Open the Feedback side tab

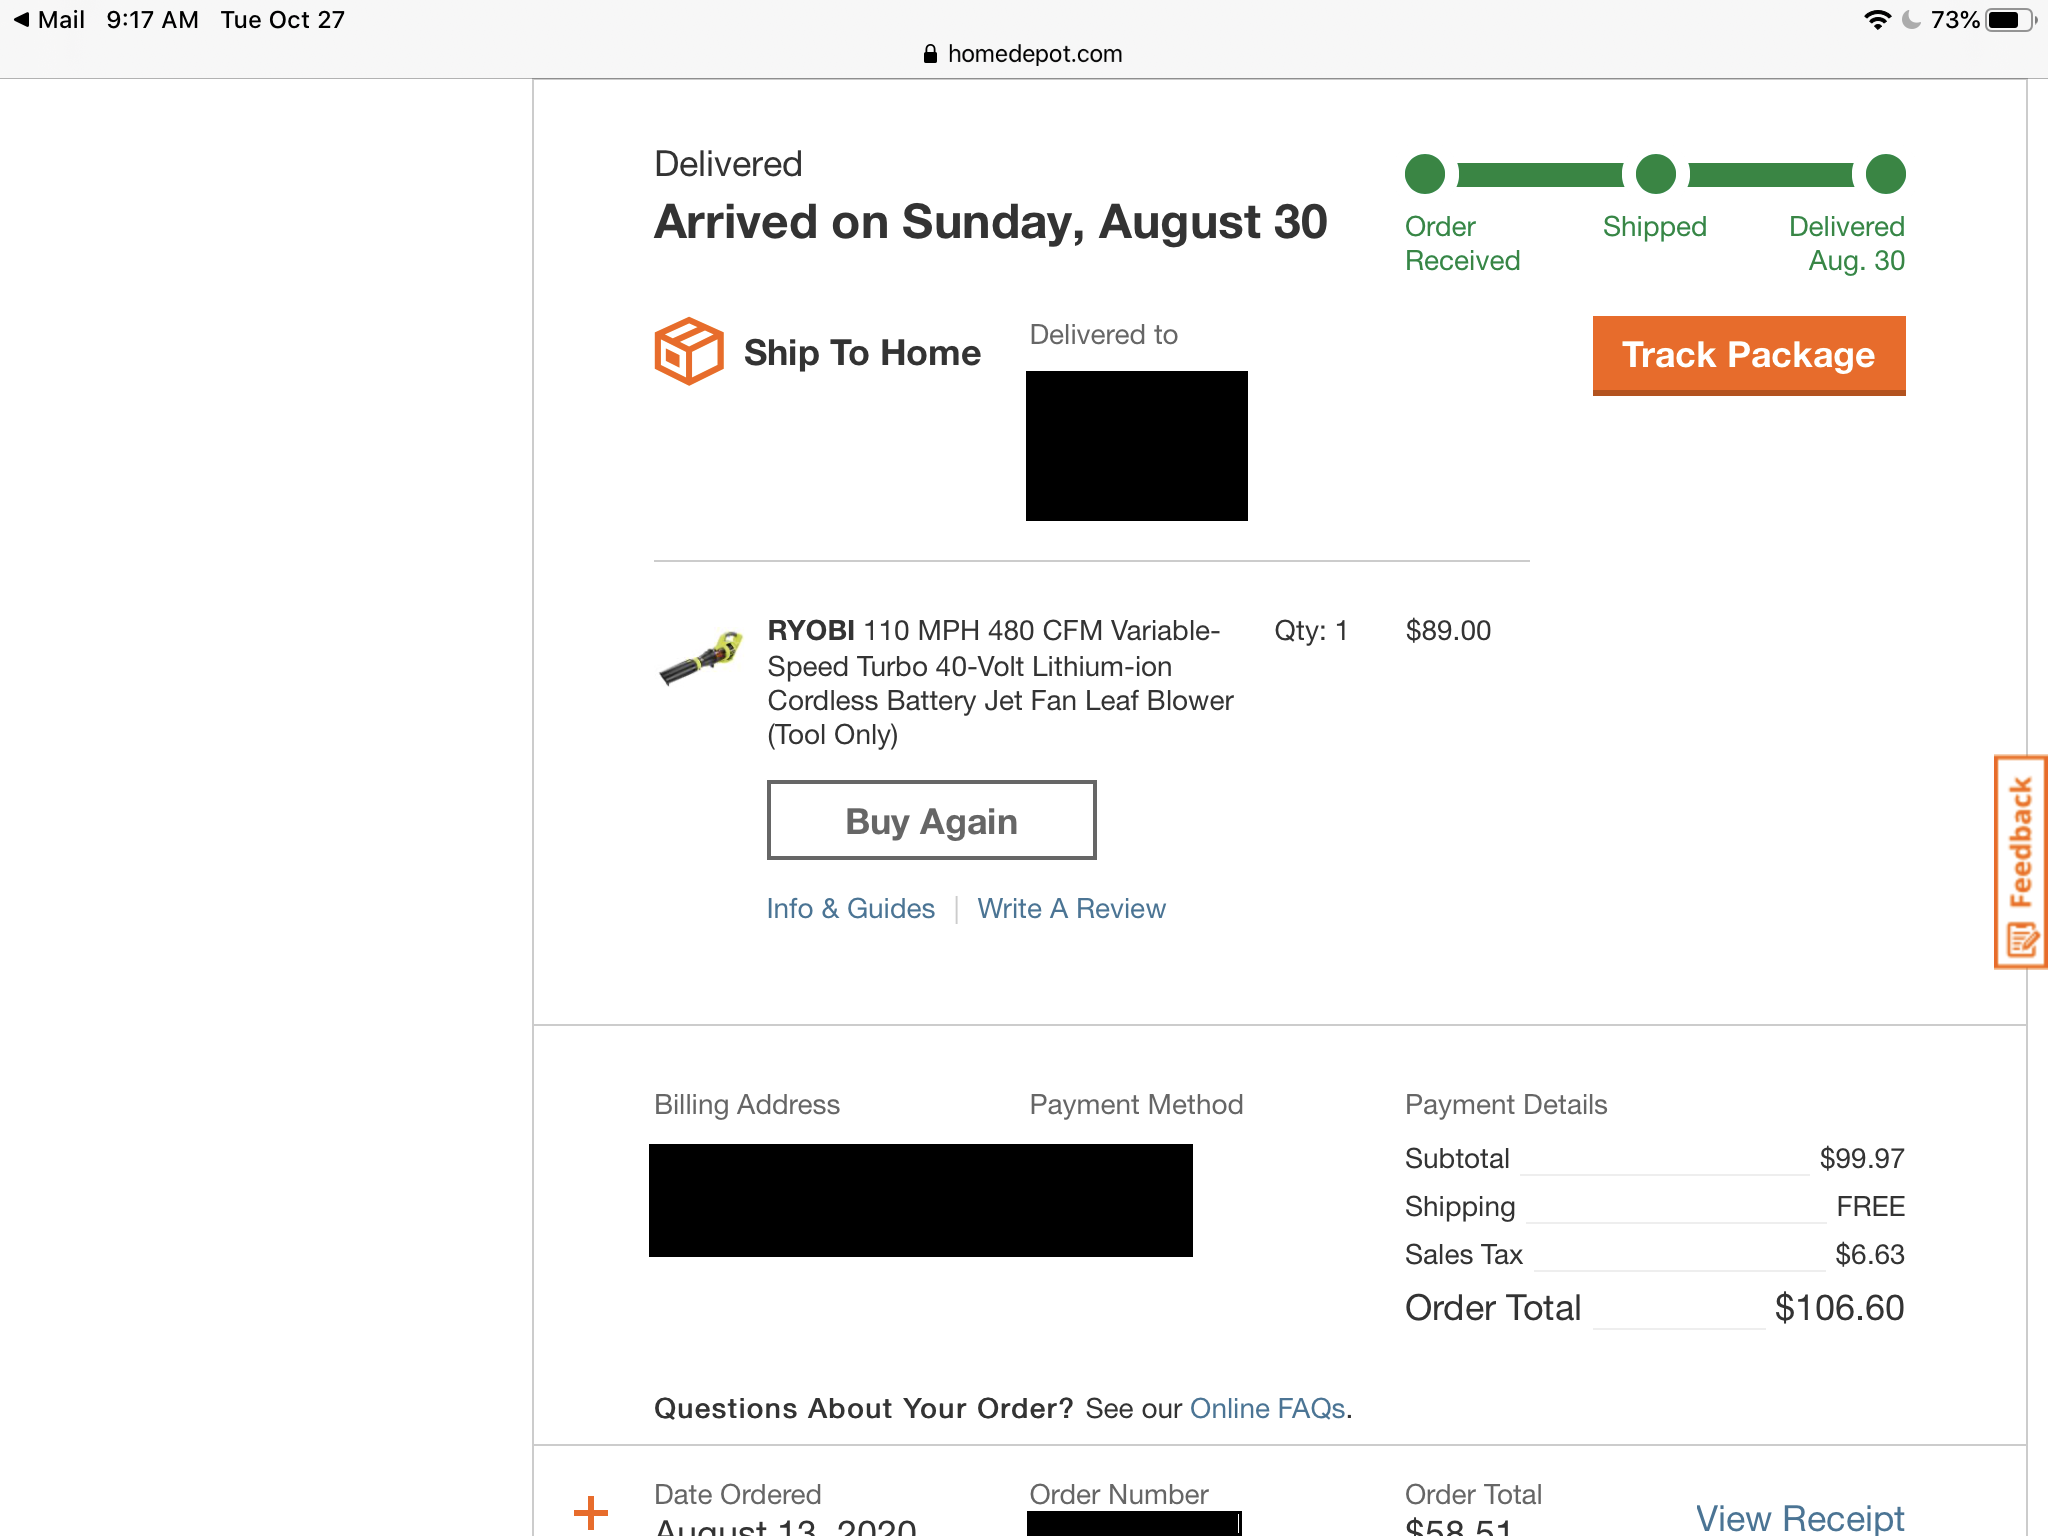[x=2021, y=861]
